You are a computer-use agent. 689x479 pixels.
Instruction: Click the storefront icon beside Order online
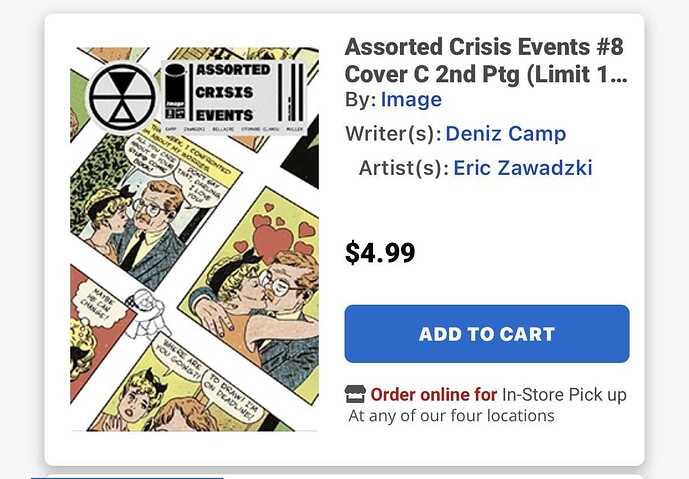(x=355, y=394)
